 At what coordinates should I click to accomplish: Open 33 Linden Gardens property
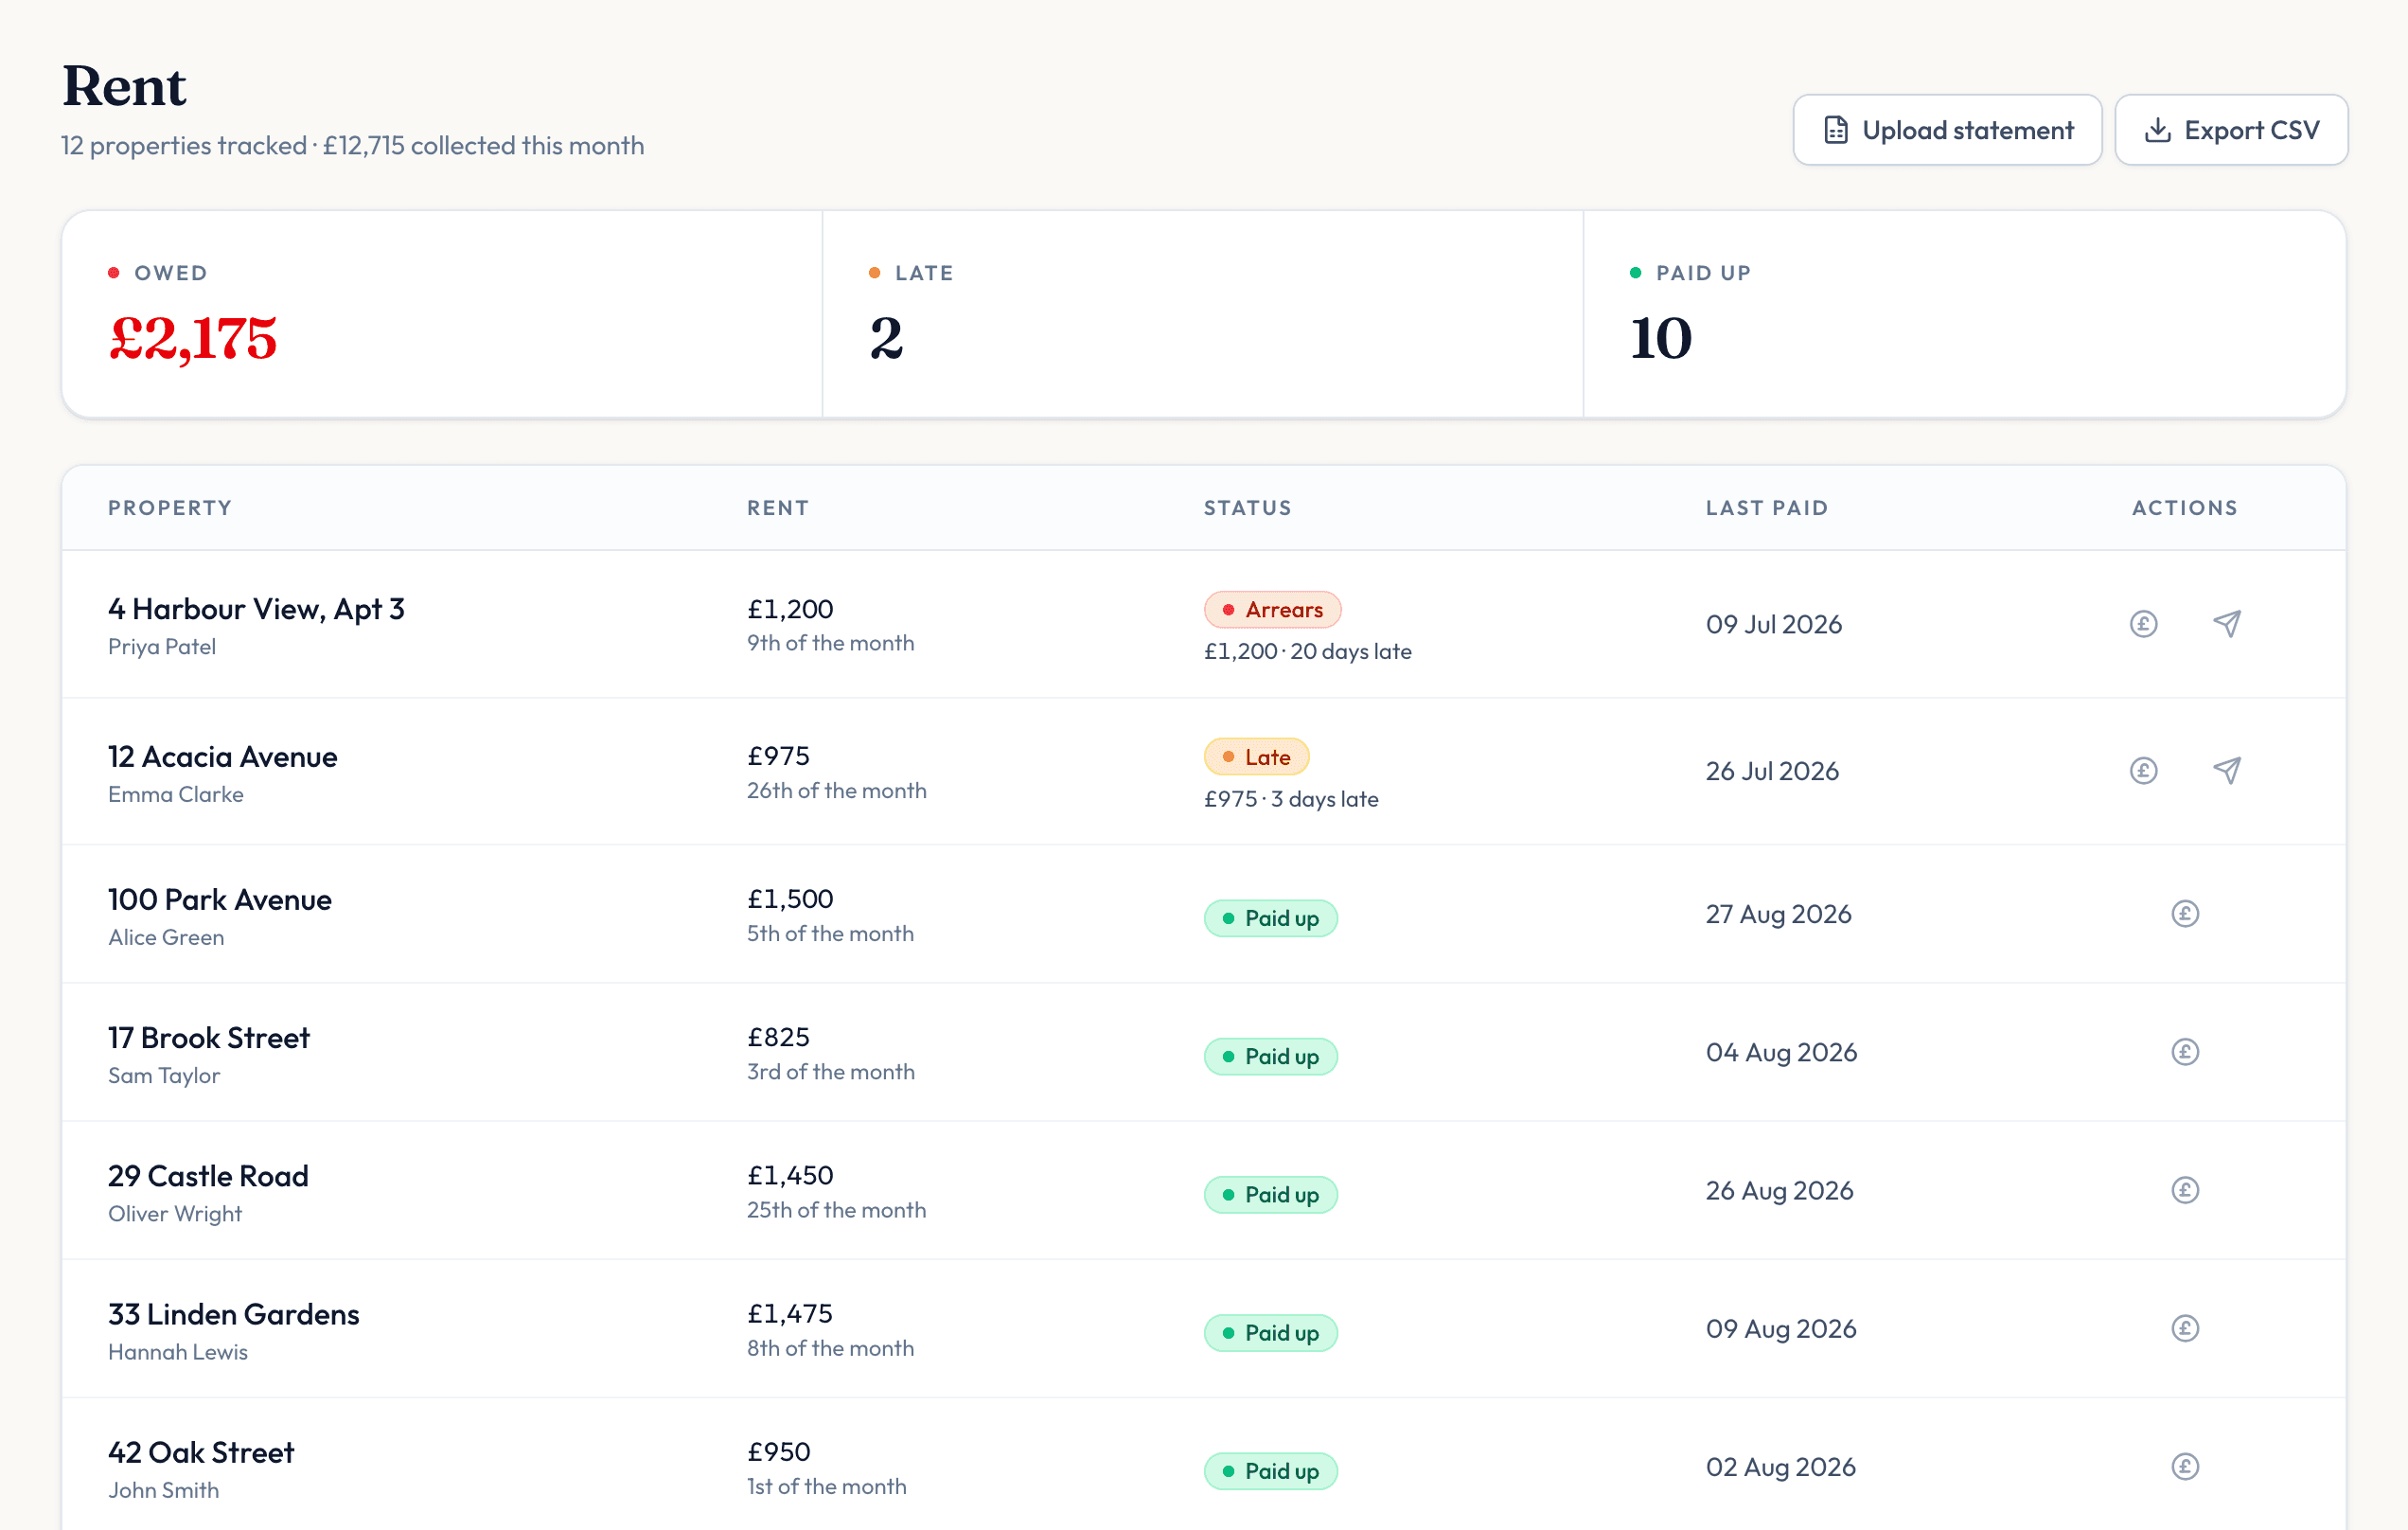(233, 1314)
